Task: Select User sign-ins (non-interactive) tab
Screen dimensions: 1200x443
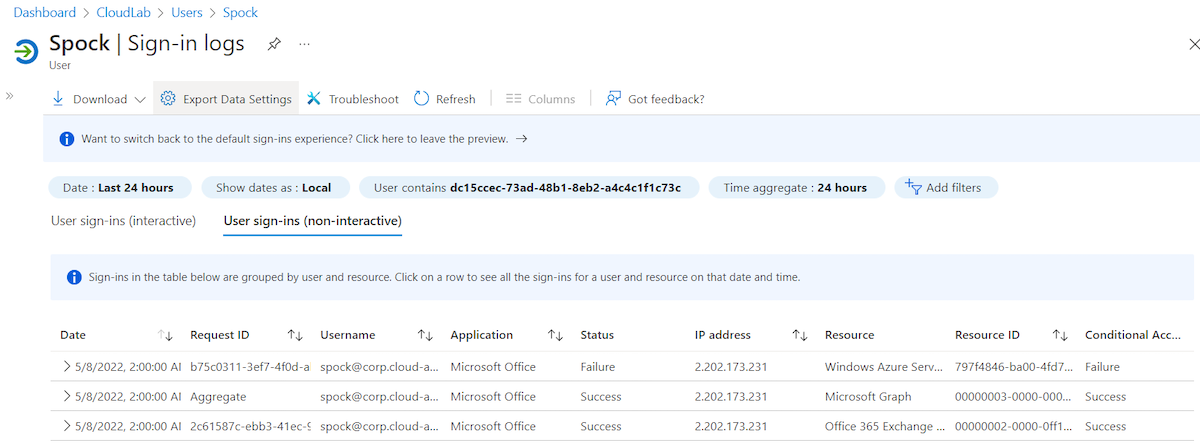Action: click(x=312, y=220)
